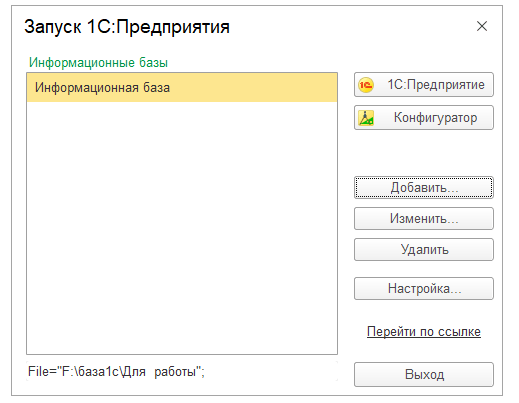Click the File="F:\база1с\Для работы" path text
This screenshot has height=403, width=519.
click(x=116, y=371)
